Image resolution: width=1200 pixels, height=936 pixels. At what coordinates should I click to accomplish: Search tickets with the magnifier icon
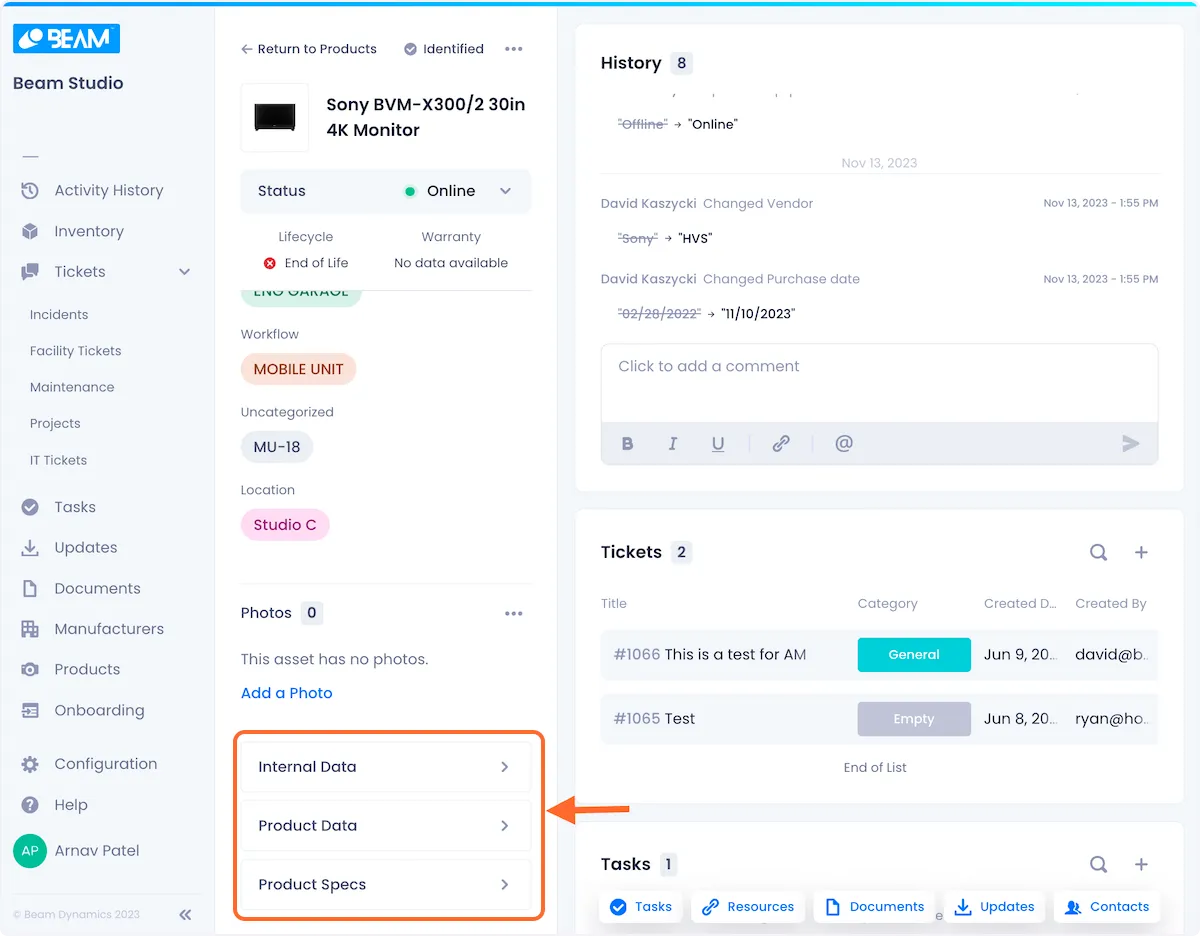click(1098, 552)
